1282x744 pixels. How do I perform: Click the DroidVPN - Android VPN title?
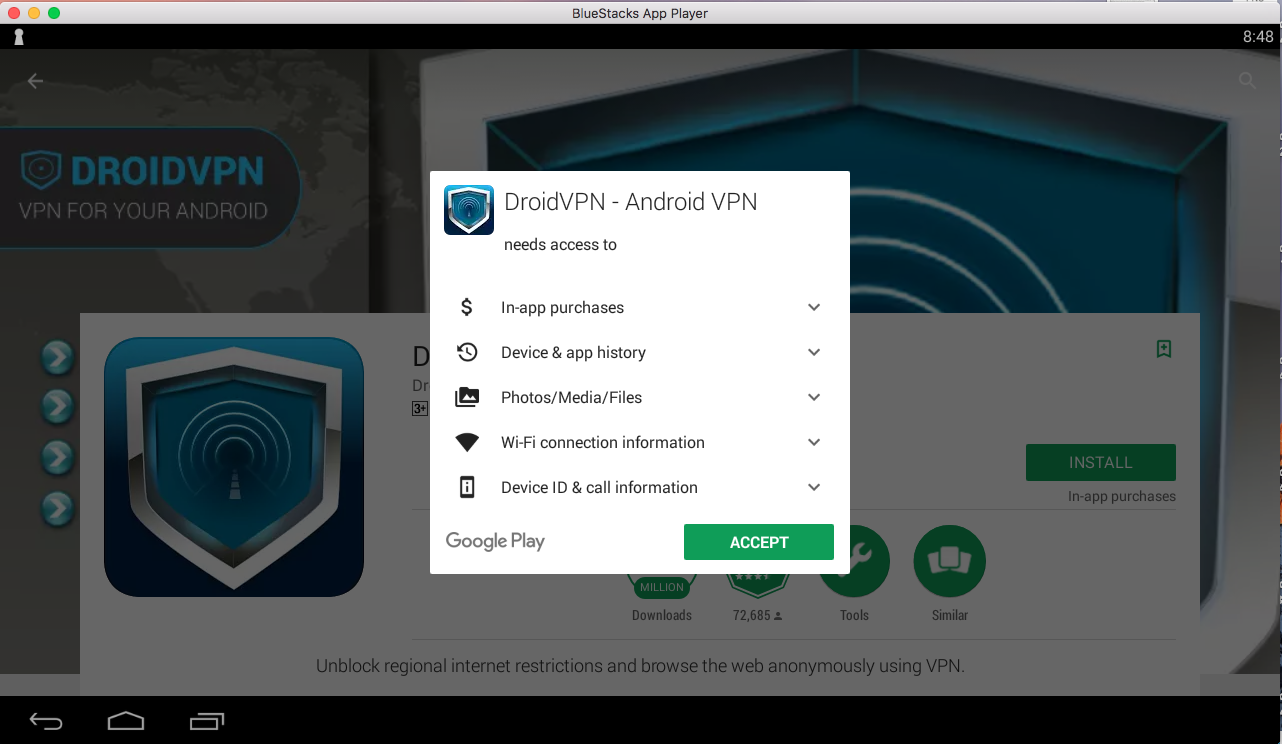point(631,201)
